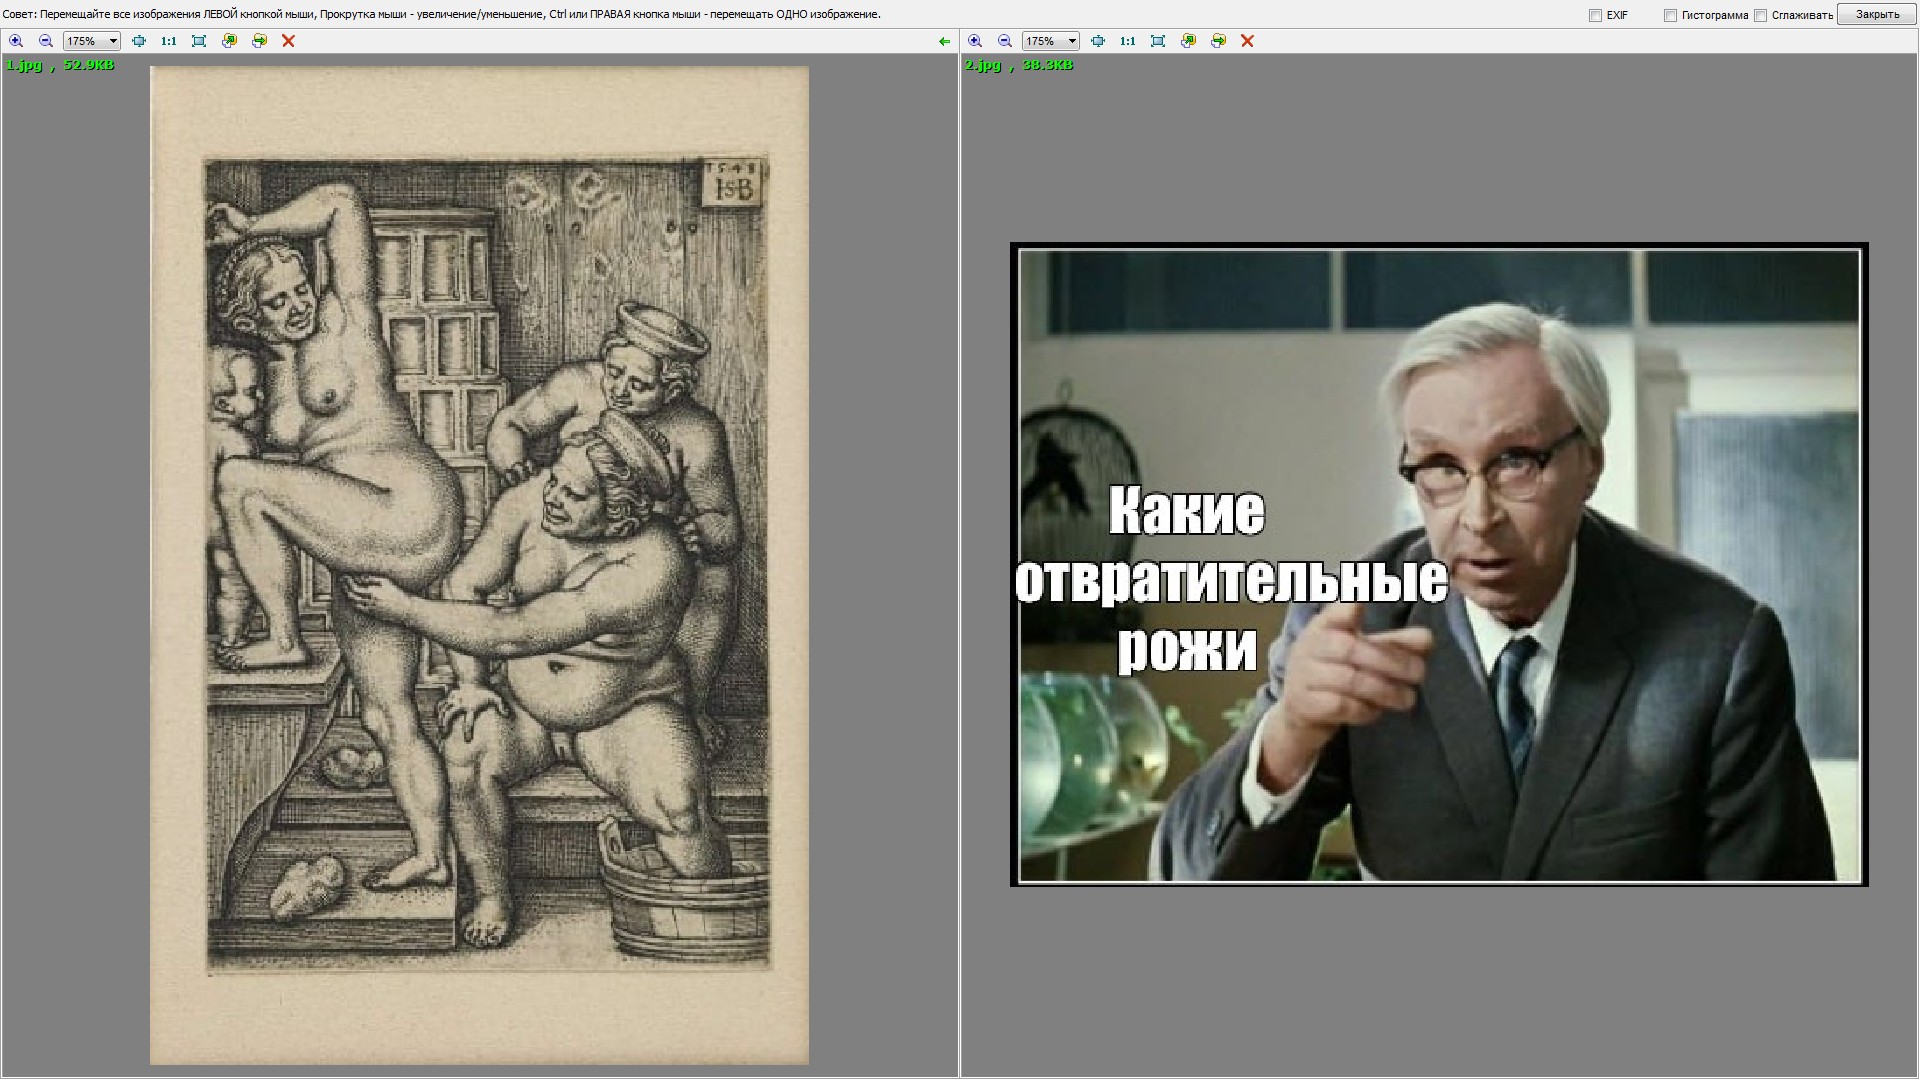Enable the Сглаживать checkbox
This screenshot has height=1080, width=1920.
pos(1760,15)
